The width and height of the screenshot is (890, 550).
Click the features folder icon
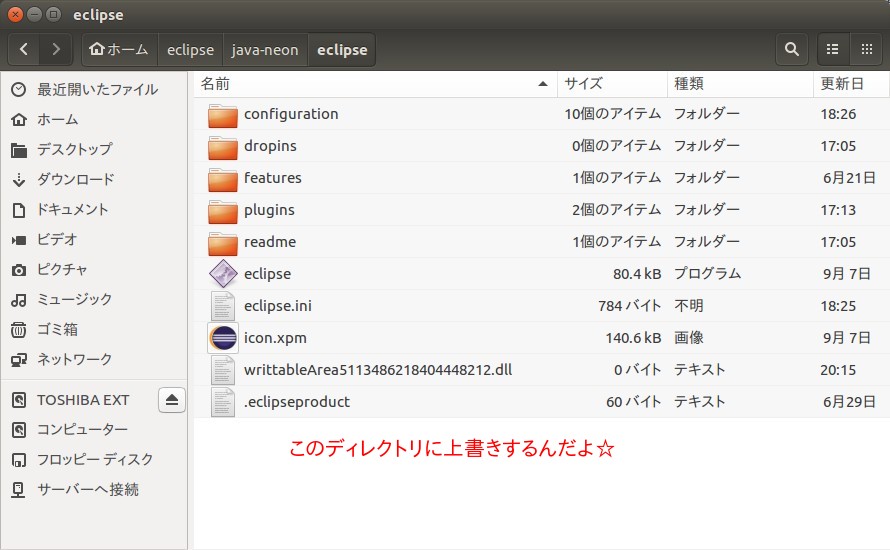click(222, 178)
